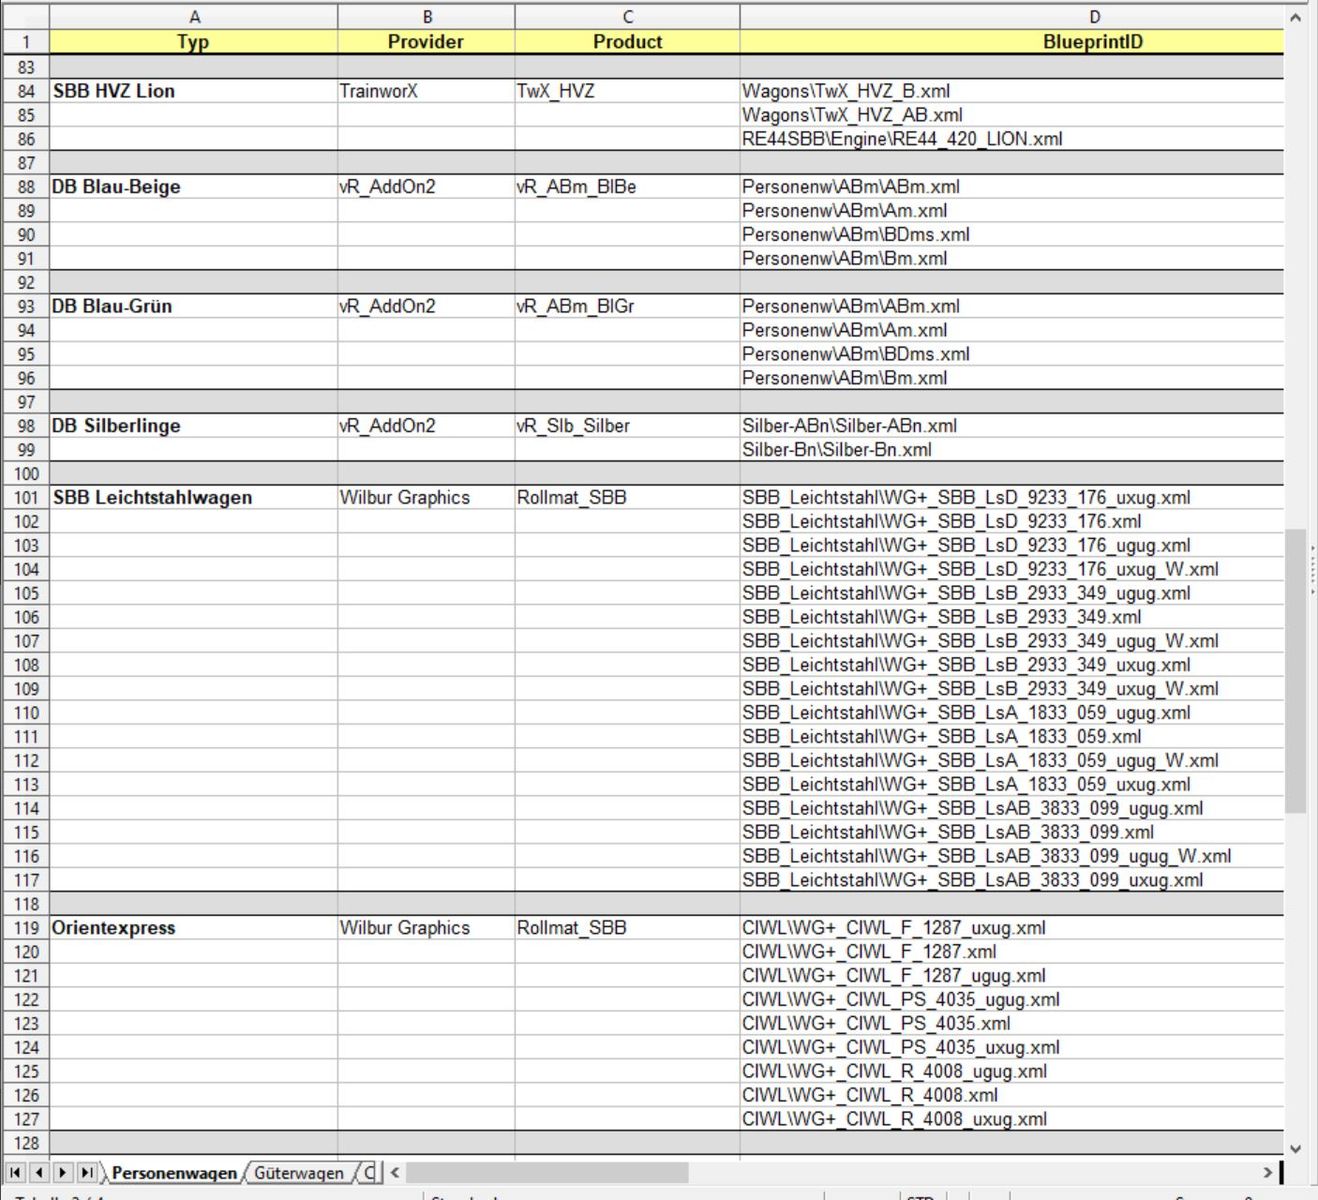
Task: Click the DB Blau-Grün cell
Action: click(194, 306)
